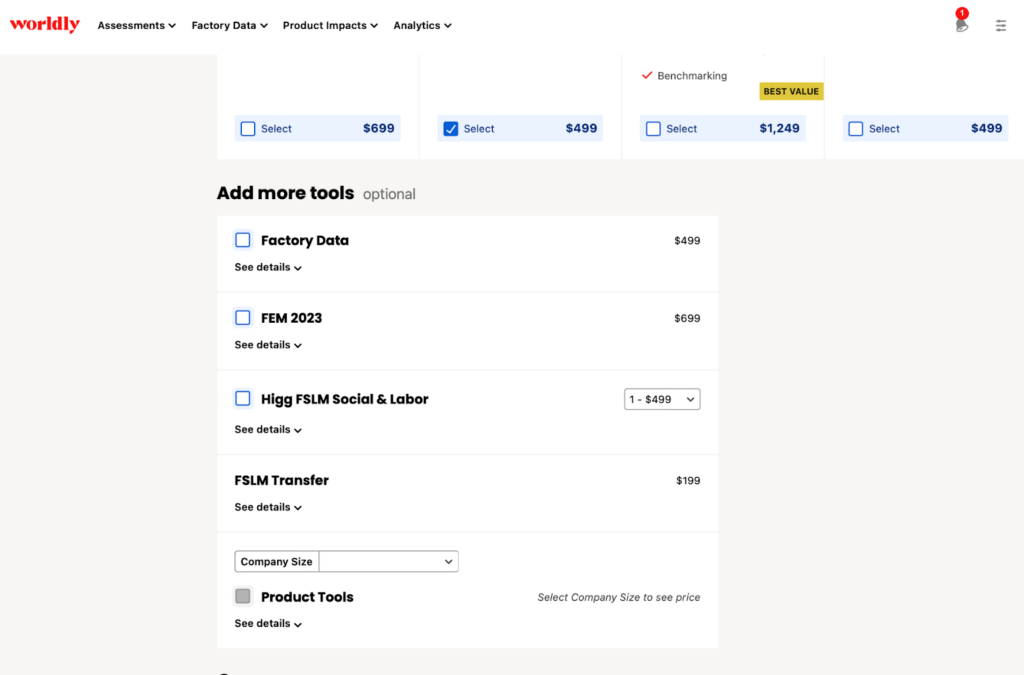Screen dimensions: 1024x675
Task: Enable the FEM 2023 add-on checkbox
Action: point(243,318)
